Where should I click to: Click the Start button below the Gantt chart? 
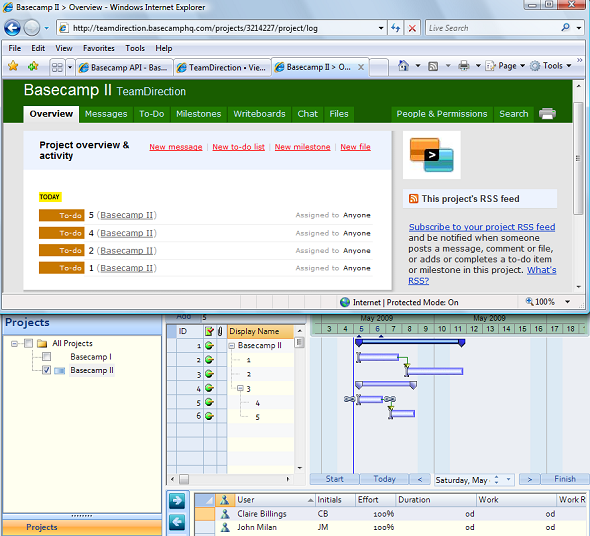click(334, 479)
